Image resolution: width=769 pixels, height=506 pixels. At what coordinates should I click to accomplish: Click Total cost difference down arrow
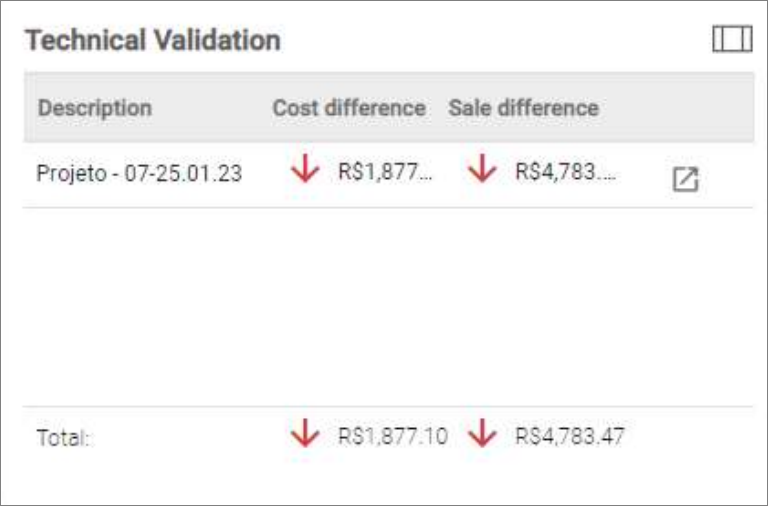click(x=305, y=432)
